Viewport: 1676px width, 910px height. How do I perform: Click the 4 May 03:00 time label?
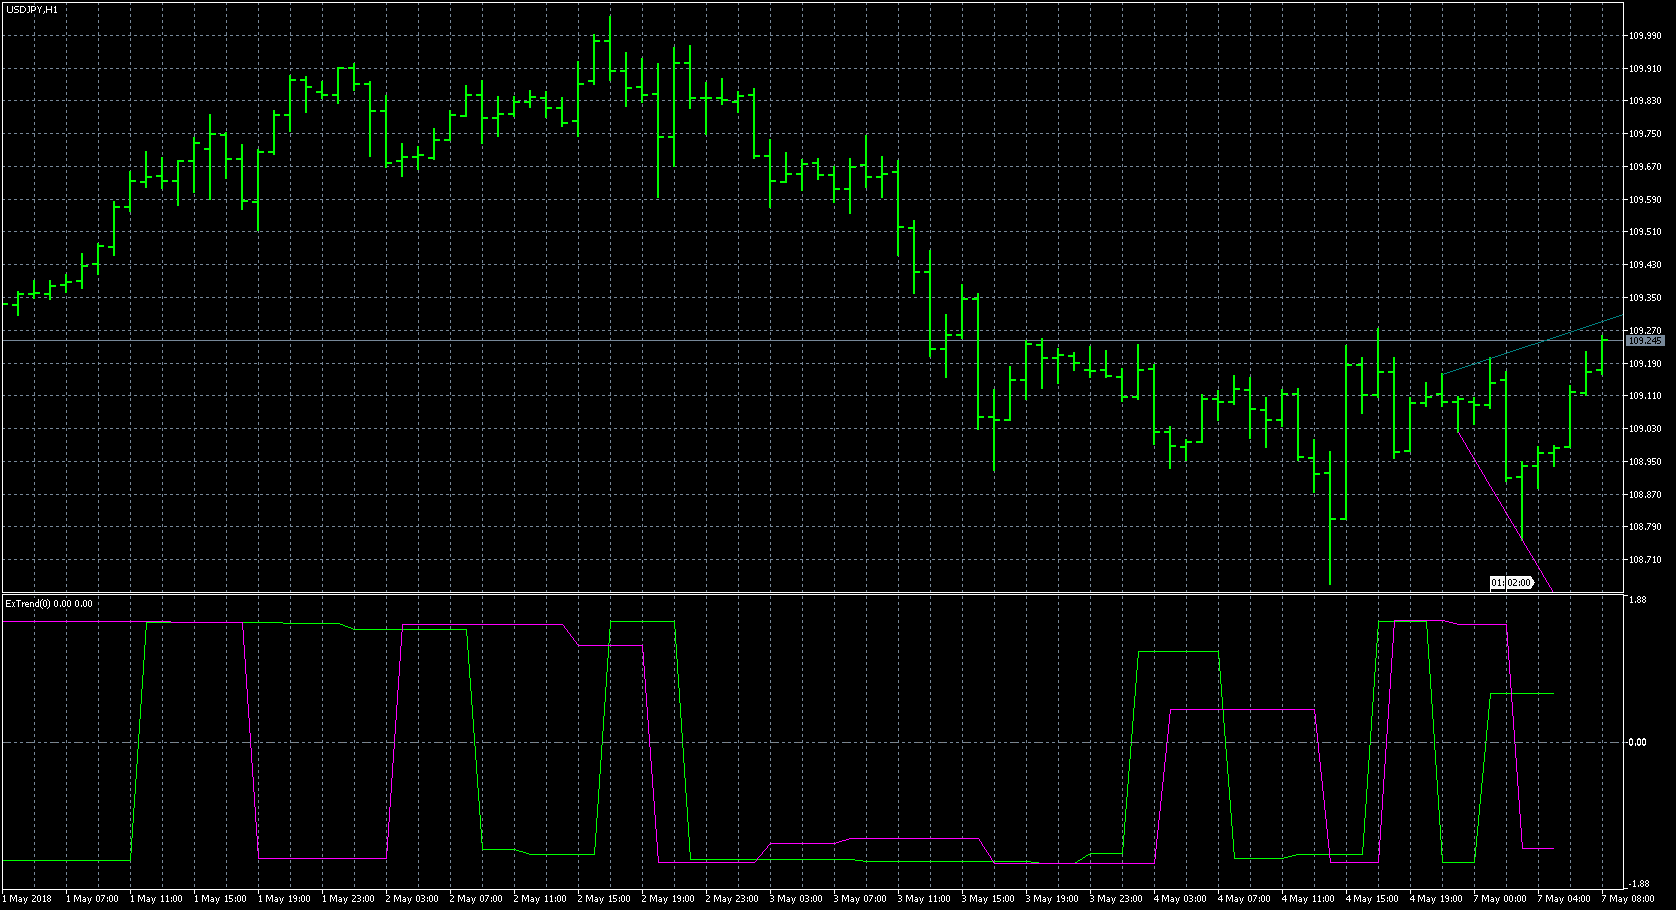[x=1180, y=899]
